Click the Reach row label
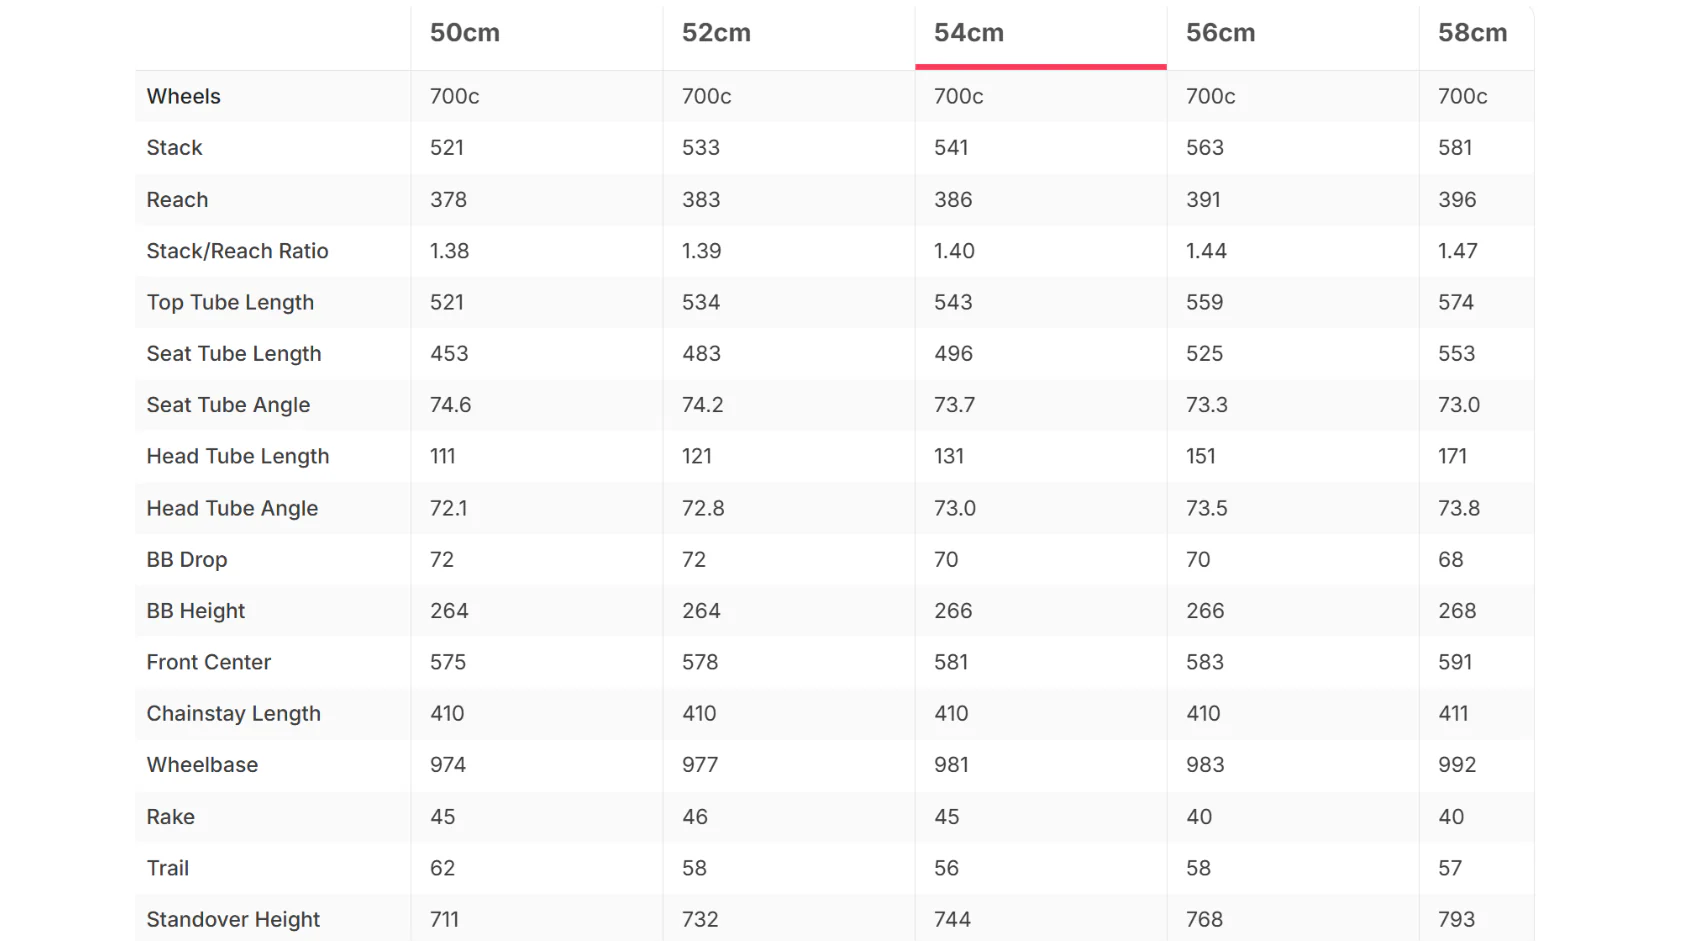The image size is (1683, 947). [178, 199]
